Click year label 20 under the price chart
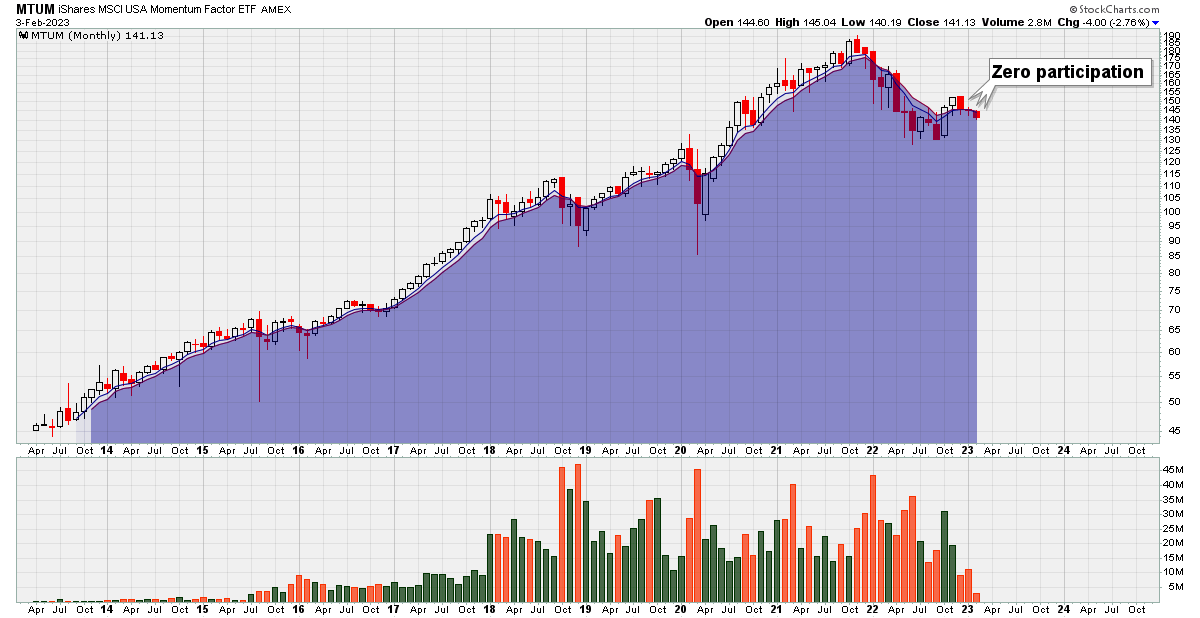The image size is (1200, 618). click(680, 451)
